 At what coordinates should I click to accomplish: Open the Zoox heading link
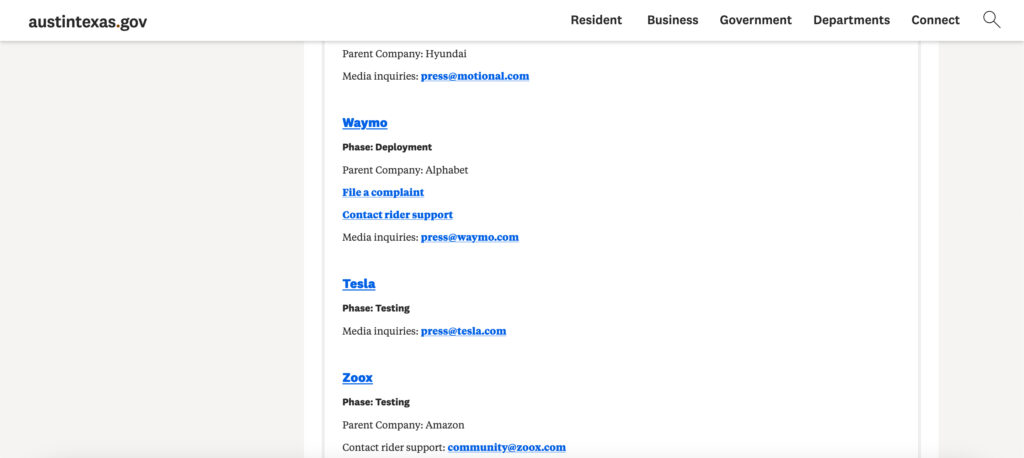pyautogui.click(x=357, y=378)
